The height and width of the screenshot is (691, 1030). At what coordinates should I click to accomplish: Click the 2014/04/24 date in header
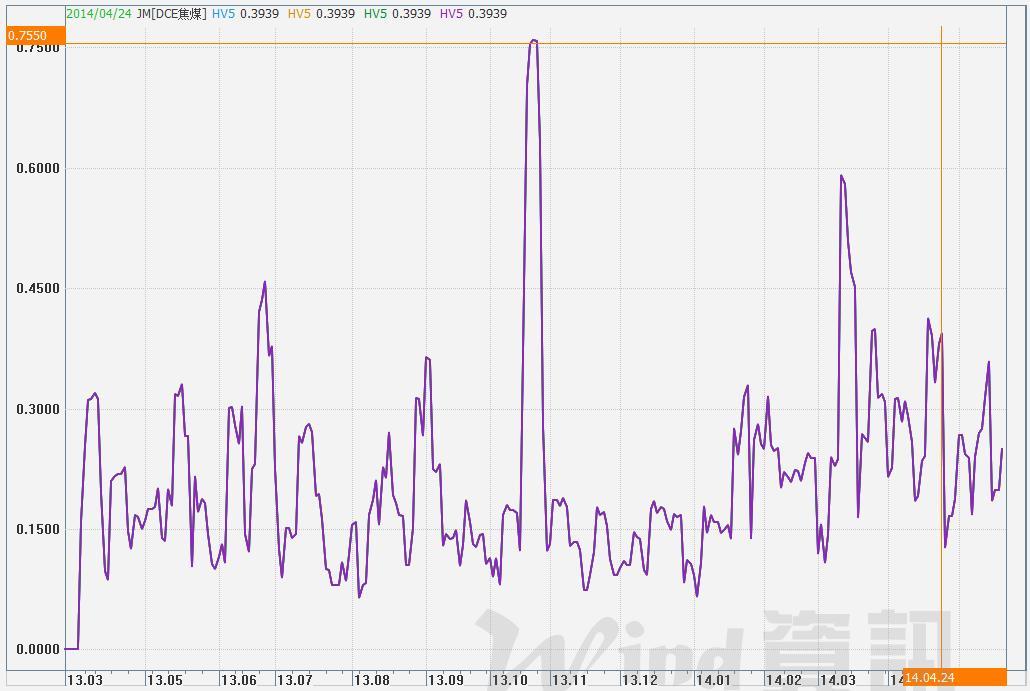click(100, 14)
